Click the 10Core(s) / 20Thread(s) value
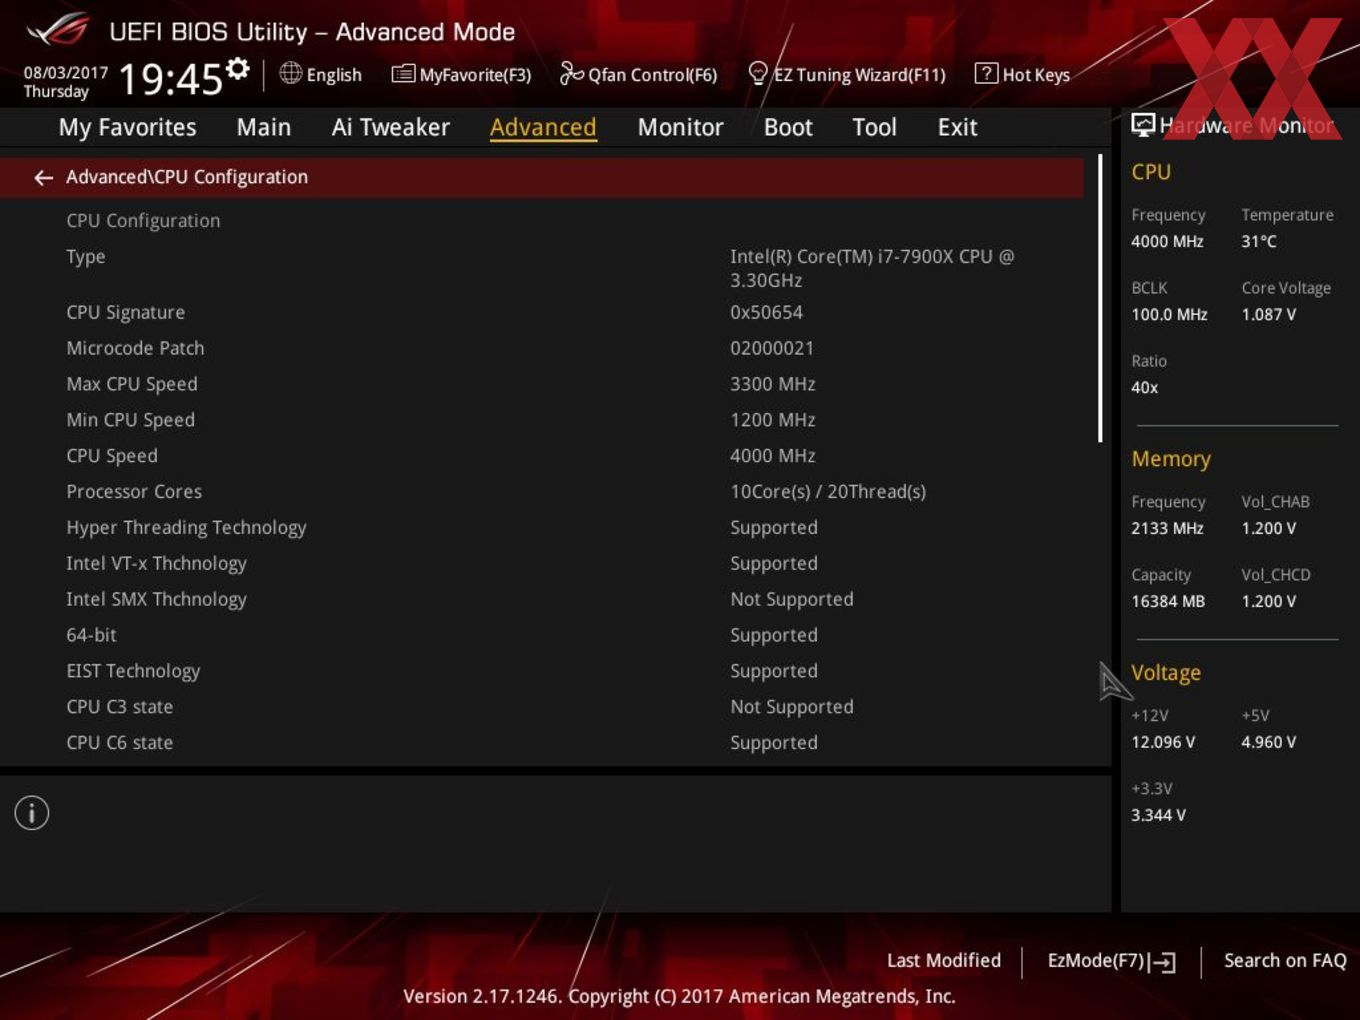The width and height of the screenshot is (1360, 1020). [828, 491]
